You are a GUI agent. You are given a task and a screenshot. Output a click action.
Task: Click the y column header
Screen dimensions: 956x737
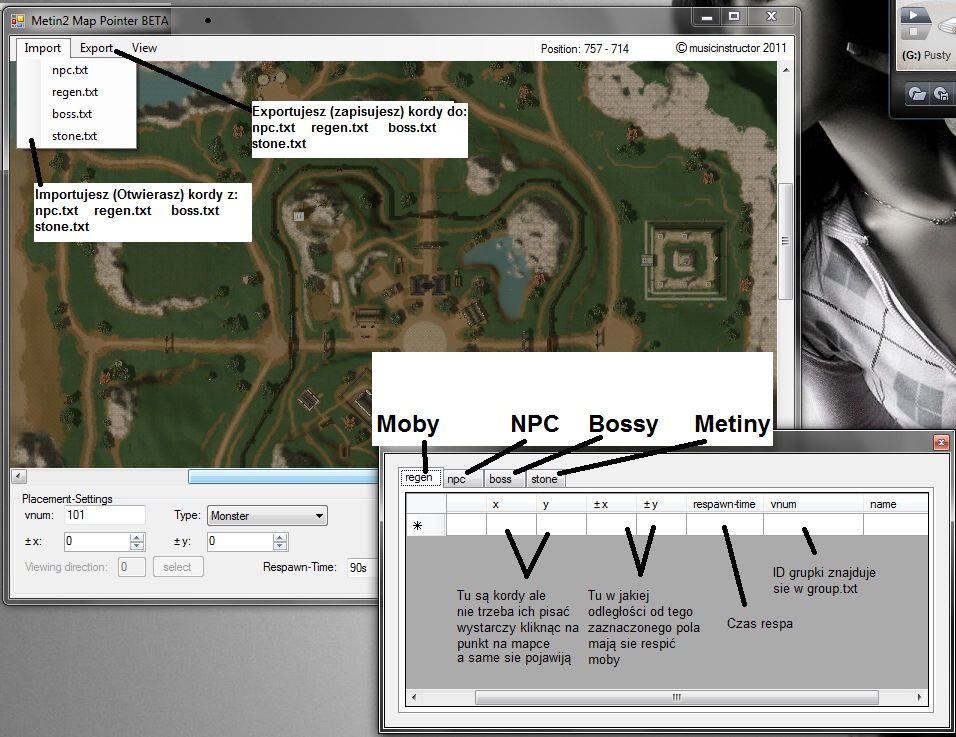[561, 504]
